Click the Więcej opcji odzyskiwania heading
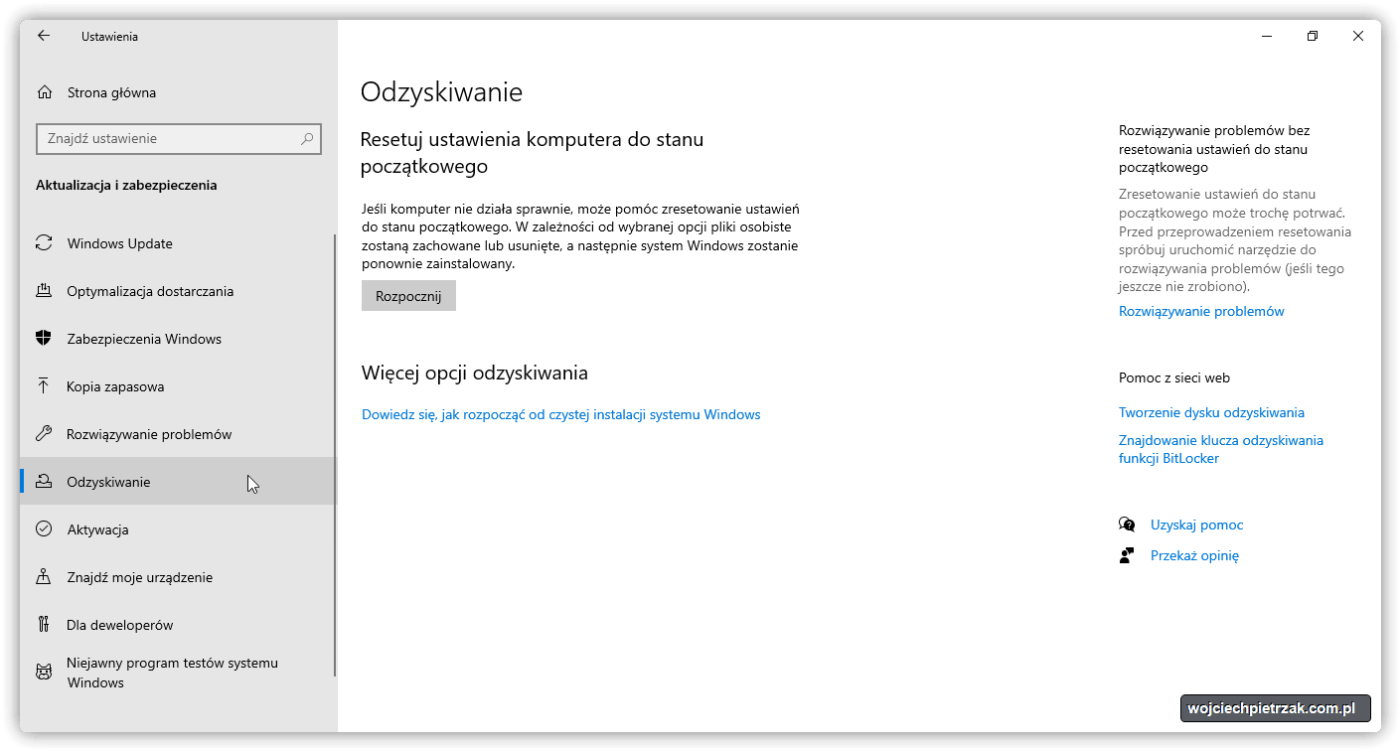This screenshot has height=752, width=1400. pyautogui.click(x=474, y=373)
